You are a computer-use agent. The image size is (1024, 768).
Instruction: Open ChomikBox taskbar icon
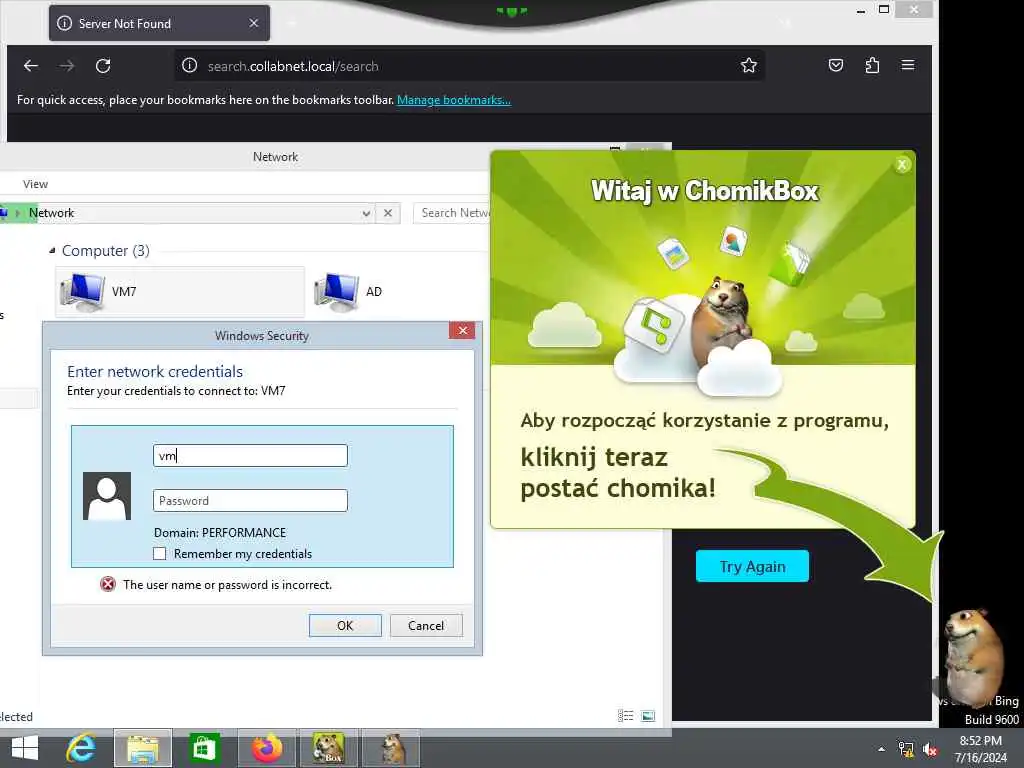(x=328, y=748)
